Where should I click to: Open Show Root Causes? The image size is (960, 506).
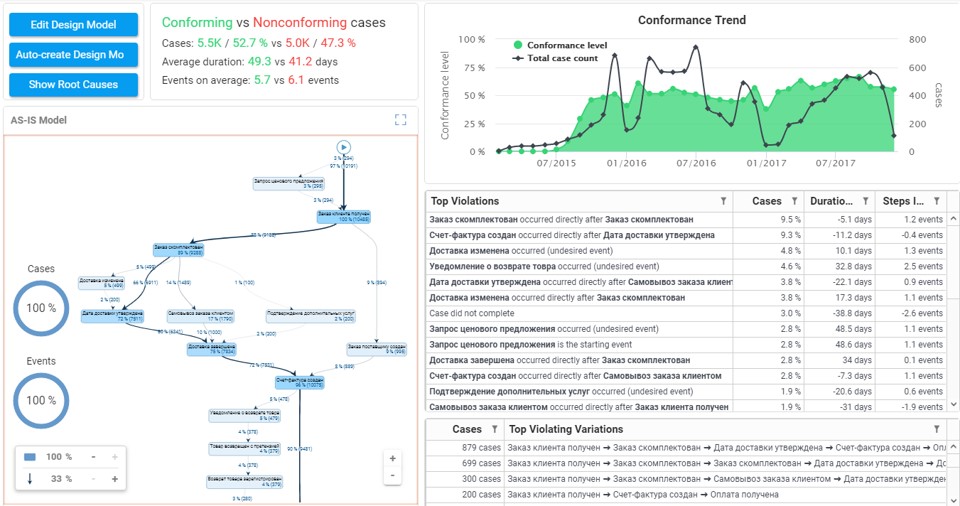(x=73, y=85)
